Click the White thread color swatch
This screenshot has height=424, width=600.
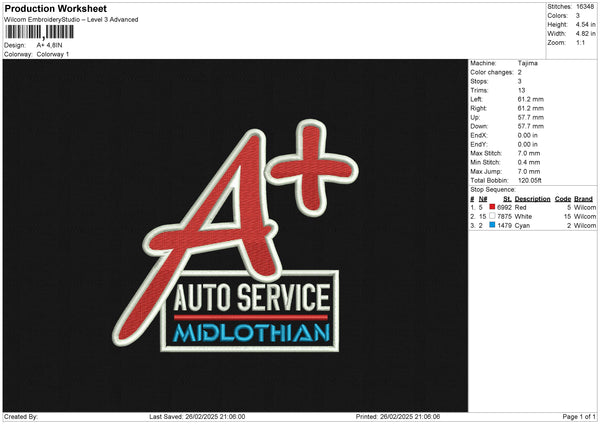click(x=492, y=216)
